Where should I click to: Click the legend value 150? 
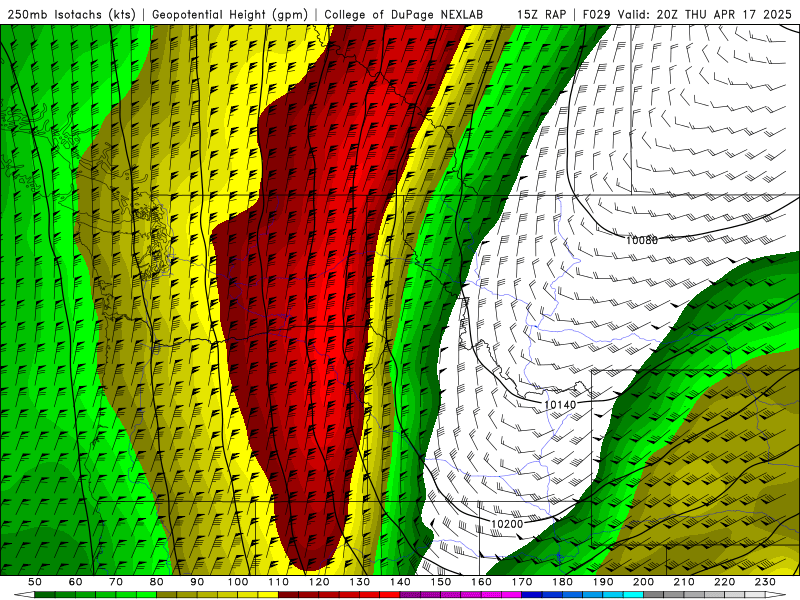click(441, 582)
